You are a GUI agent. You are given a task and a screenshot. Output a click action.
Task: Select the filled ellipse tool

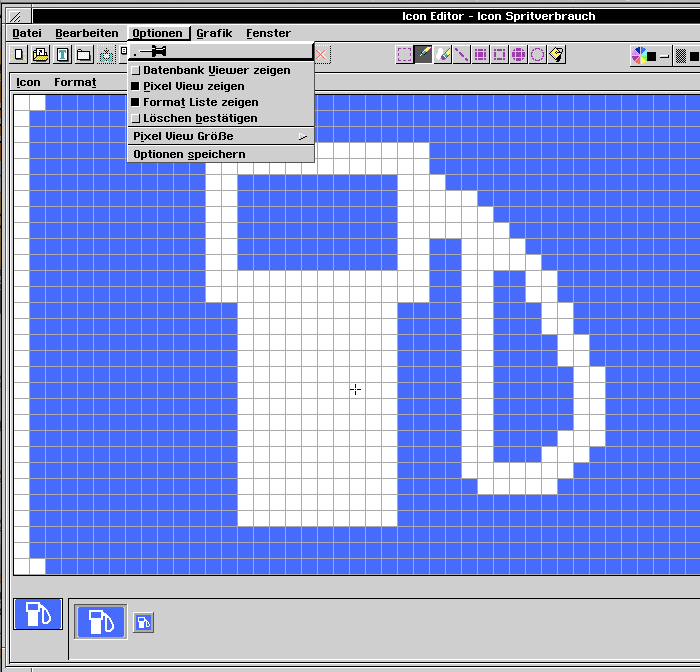point(519,55)
